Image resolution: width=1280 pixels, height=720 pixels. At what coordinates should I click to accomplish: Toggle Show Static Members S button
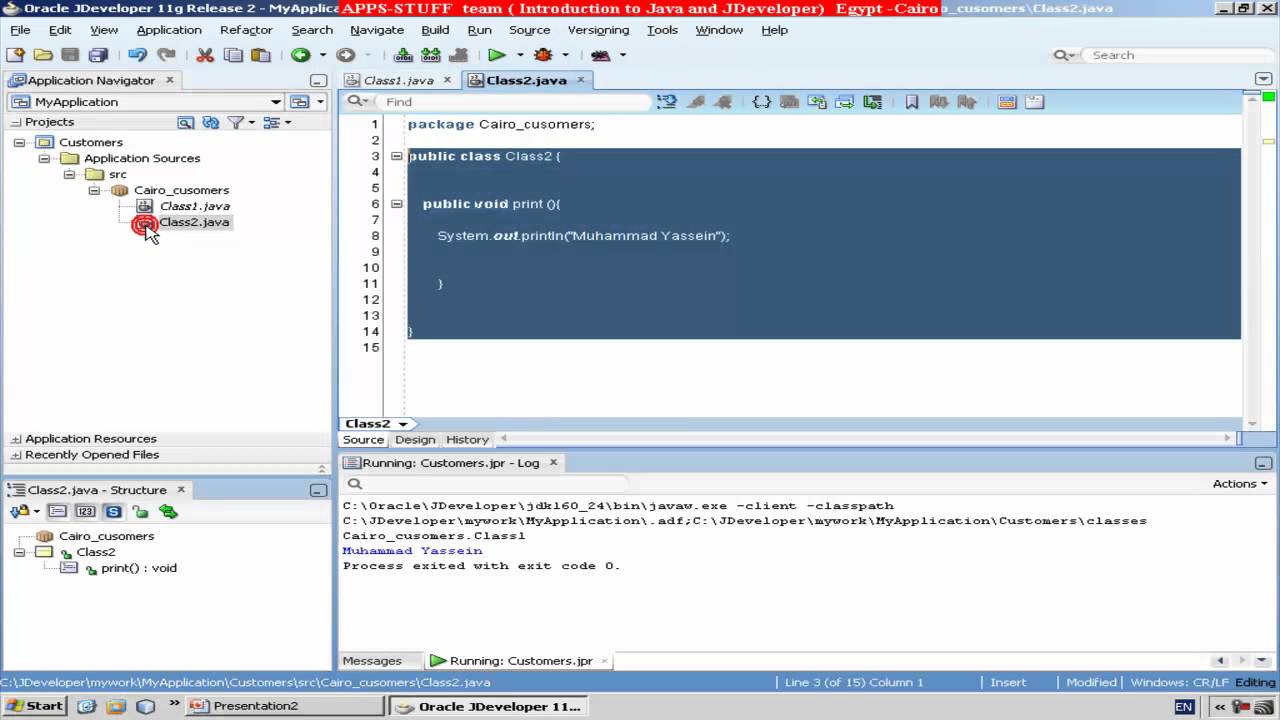click(x=113, y=511)
